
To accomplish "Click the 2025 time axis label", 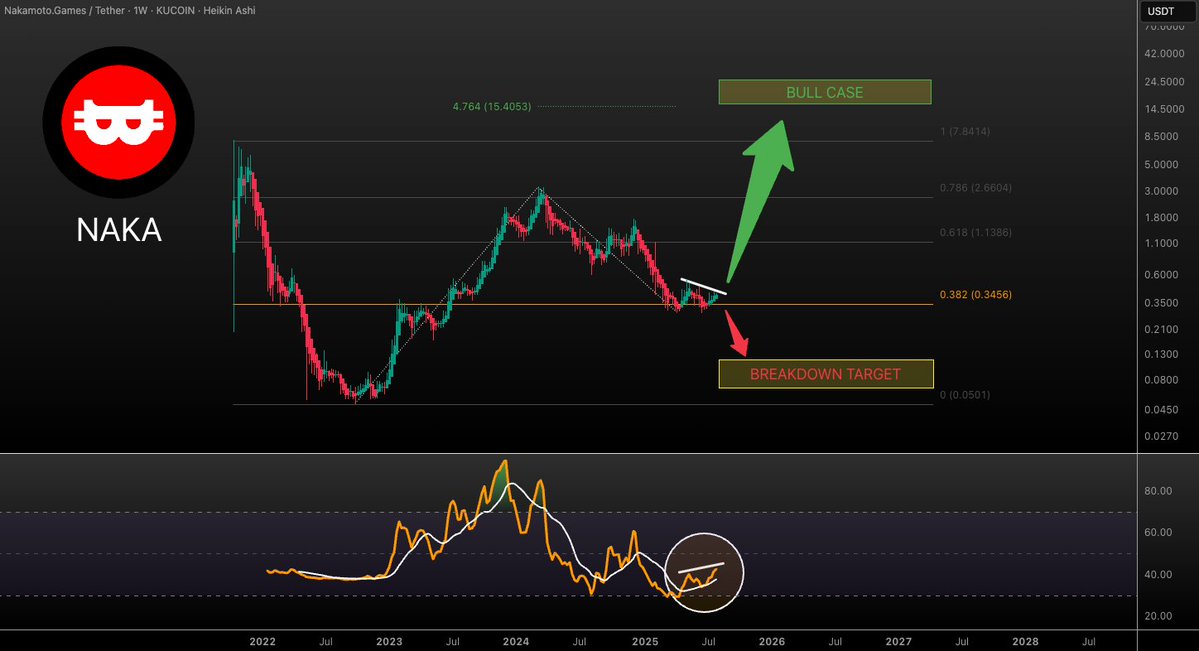I will tap(645, 642).
